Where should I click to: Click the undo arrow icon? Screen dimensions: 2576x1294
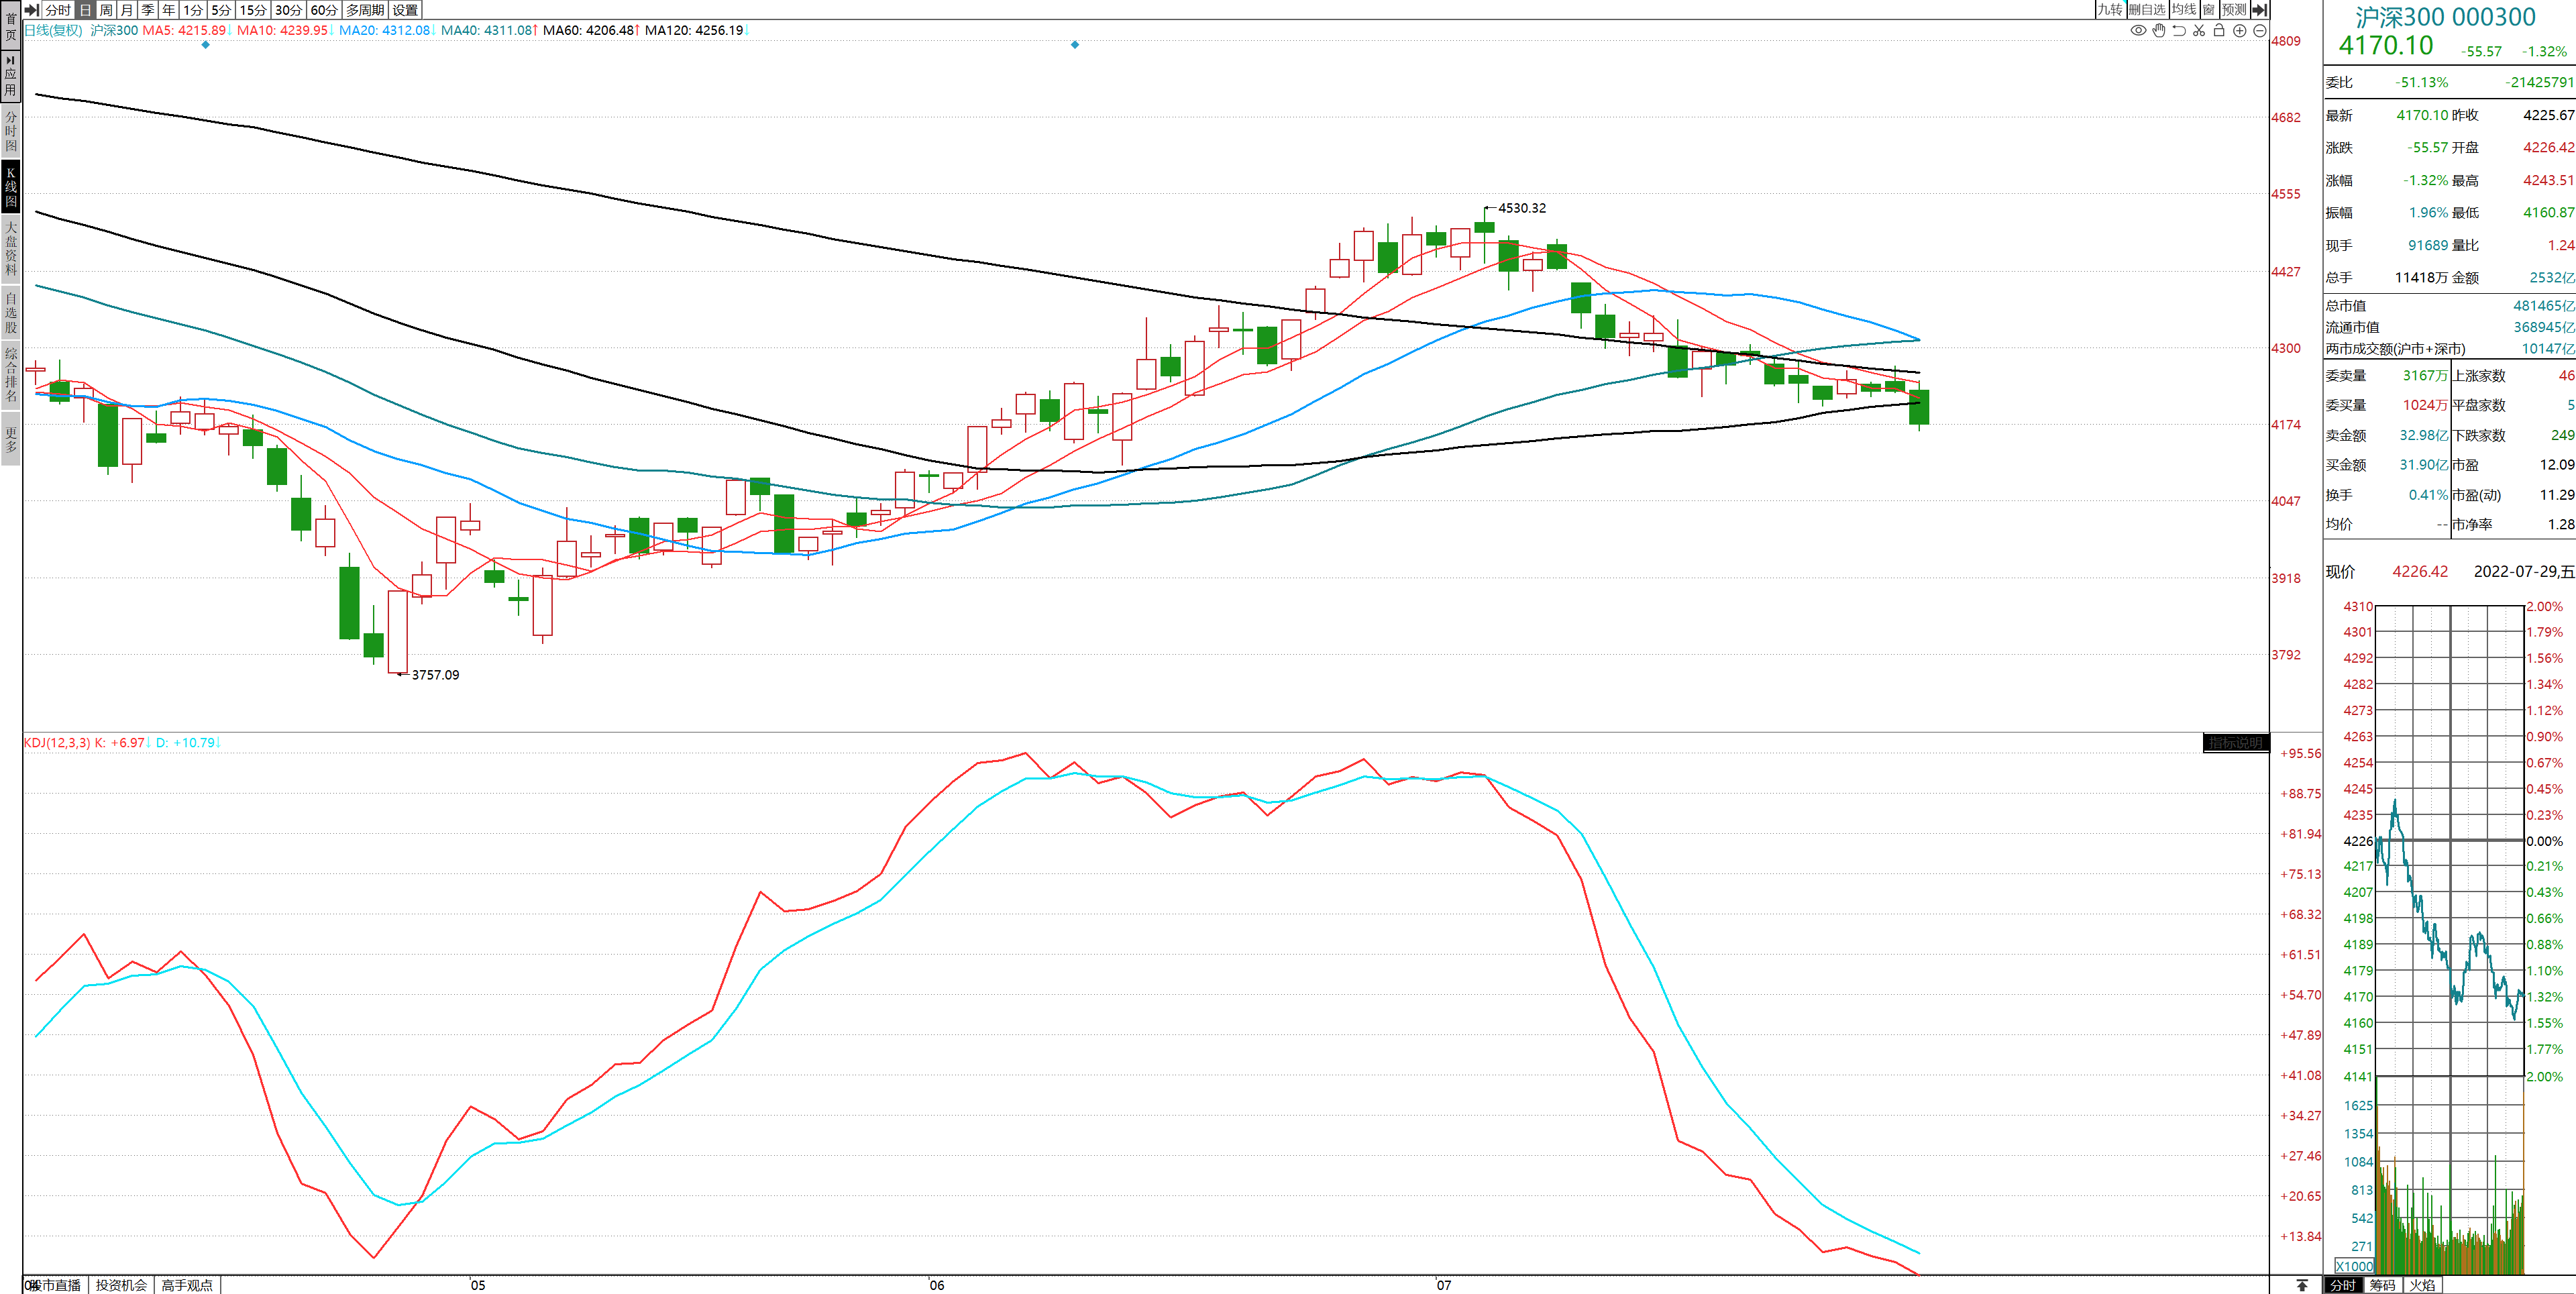pyautogui.click(x=2179, y=31)
